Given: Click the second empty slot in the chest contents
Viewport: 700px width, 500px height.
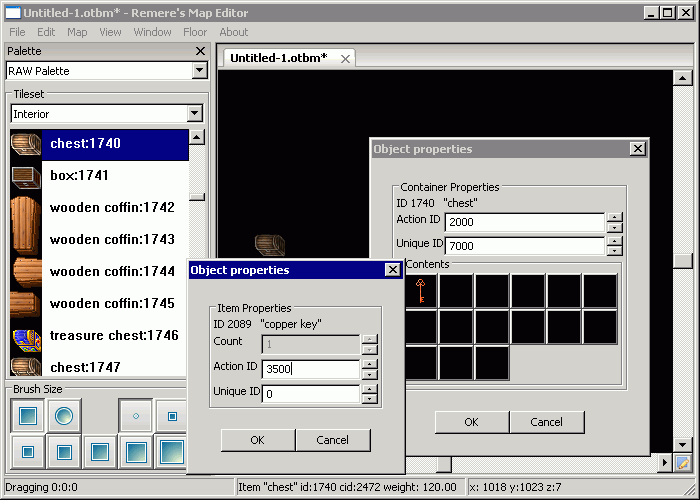Looking at the screenshot, I should tap(492, 291).
